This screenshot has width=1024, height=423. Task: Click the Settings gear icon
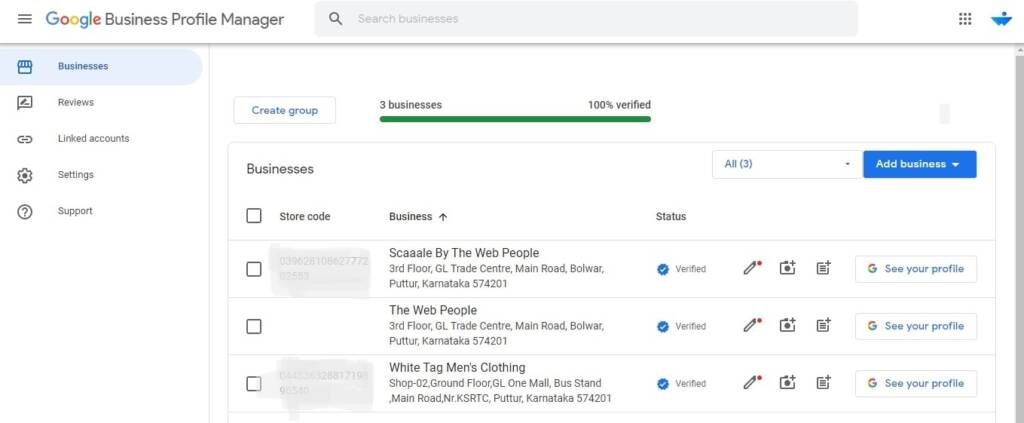(25, 176)
